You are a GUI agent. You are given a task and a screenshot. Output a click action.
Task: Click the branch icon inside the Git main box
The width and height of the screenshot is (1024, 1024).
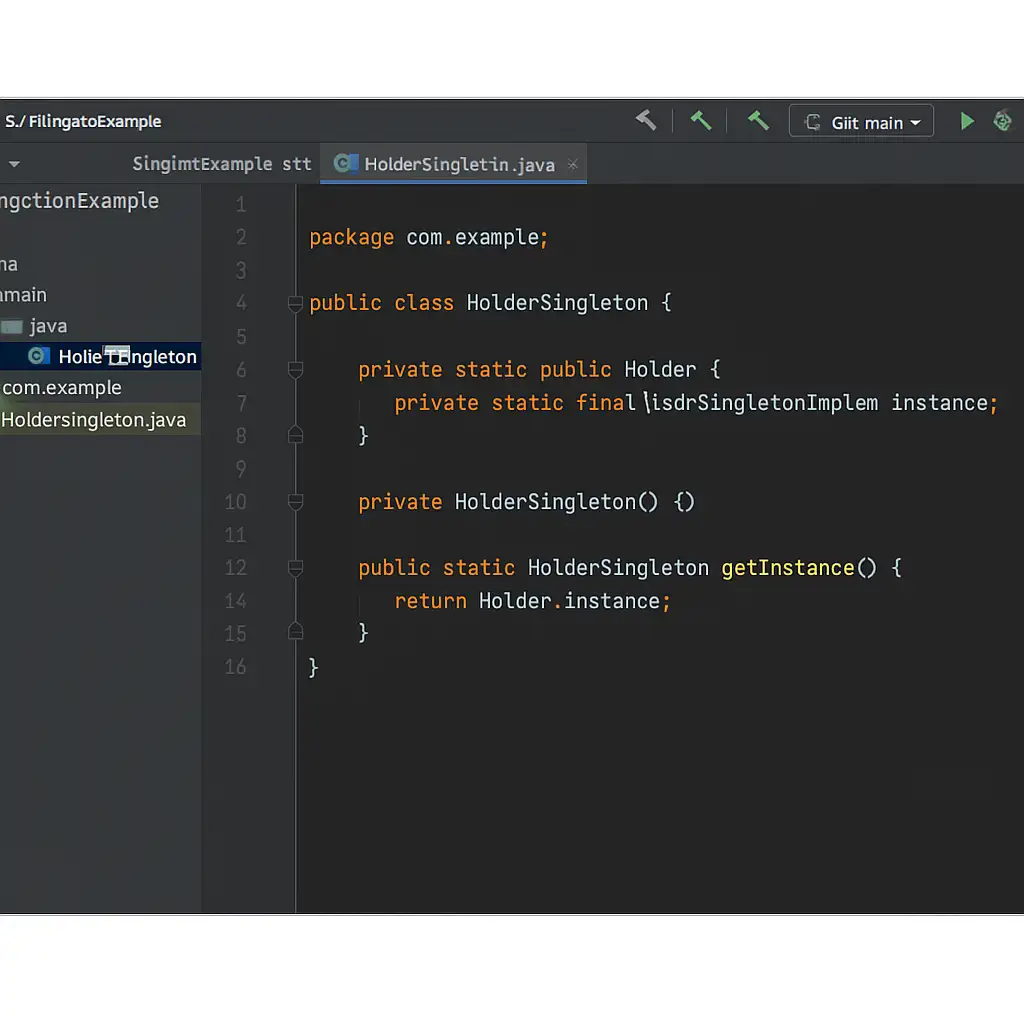tap(812, 122)
